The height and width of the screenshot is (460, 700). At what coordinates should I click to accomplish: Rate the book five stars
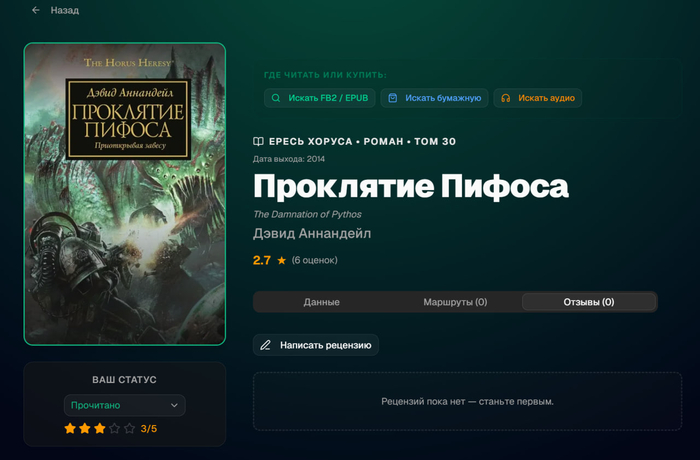pos(129,429)
